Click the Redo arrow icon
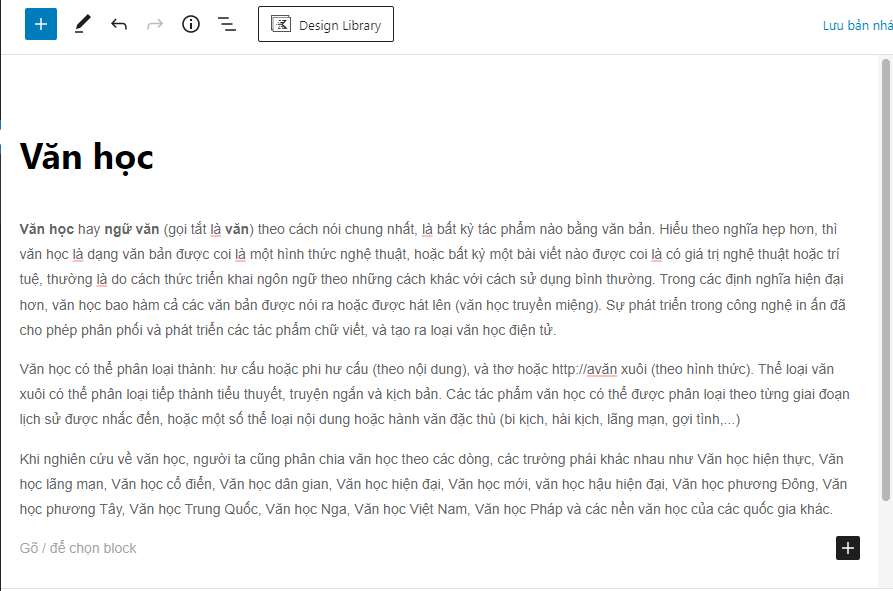Viewport: 893px width, 591px height. [x=155, y=24]
